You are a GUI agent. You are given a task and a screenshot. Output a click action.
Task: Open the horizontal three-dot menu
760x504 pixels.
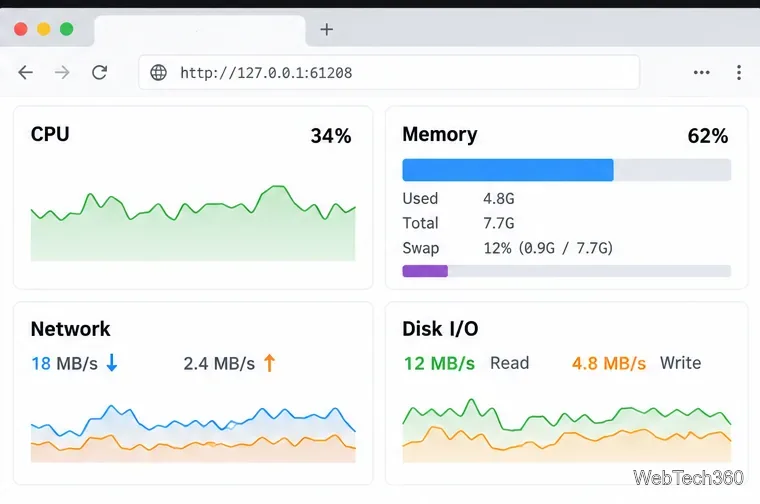point(701,73)
